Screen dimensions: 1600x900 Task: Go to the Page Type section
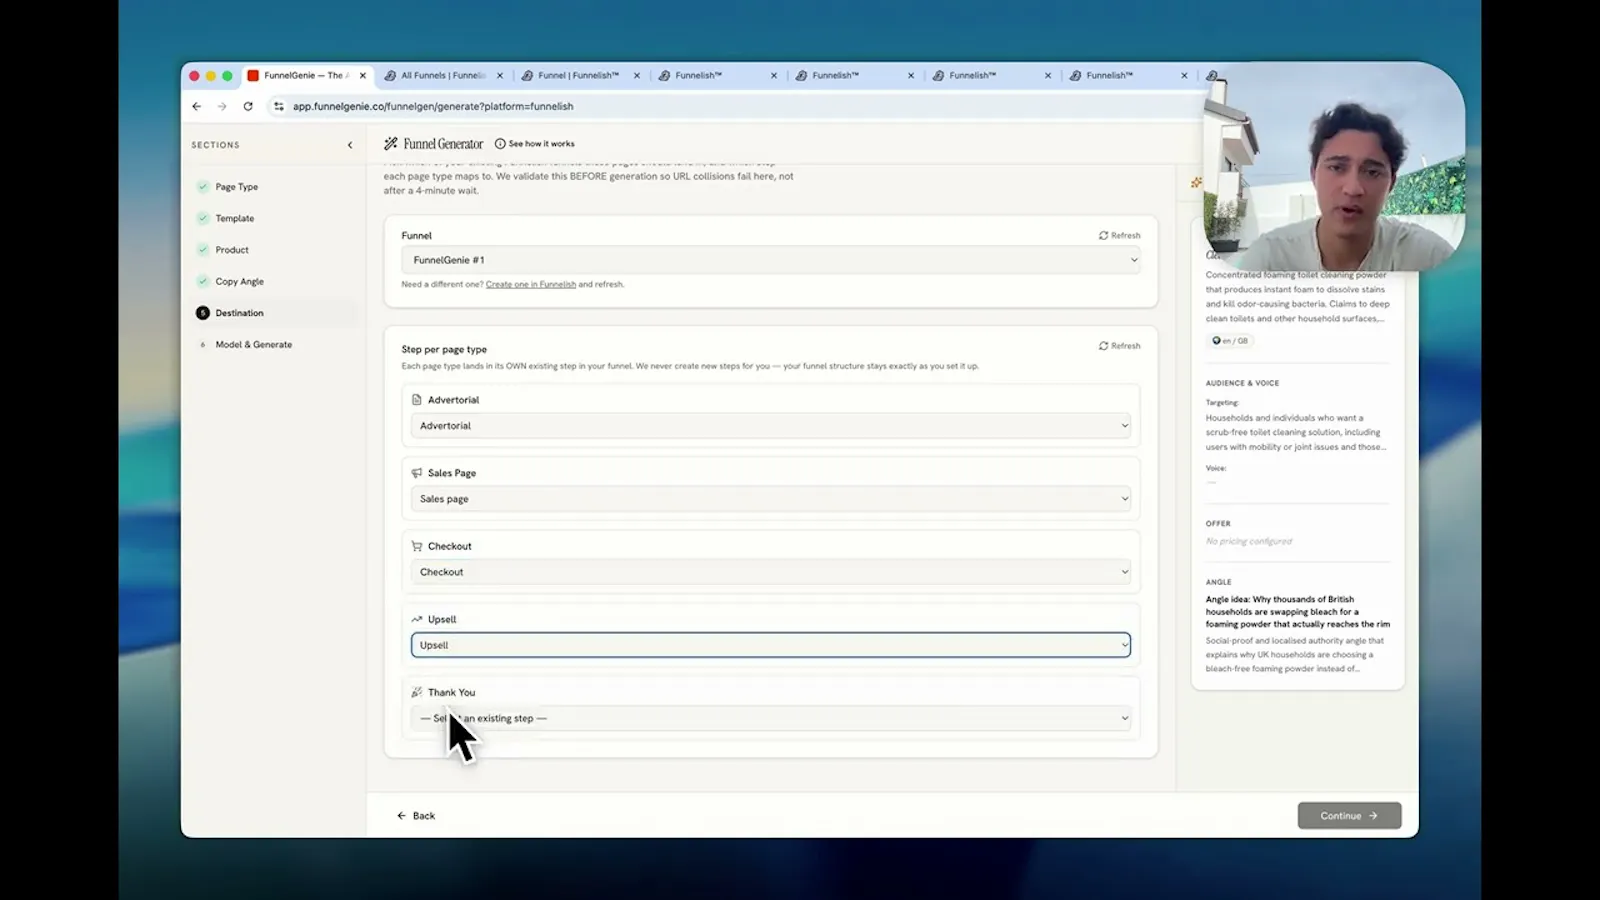tap(237, 187)
